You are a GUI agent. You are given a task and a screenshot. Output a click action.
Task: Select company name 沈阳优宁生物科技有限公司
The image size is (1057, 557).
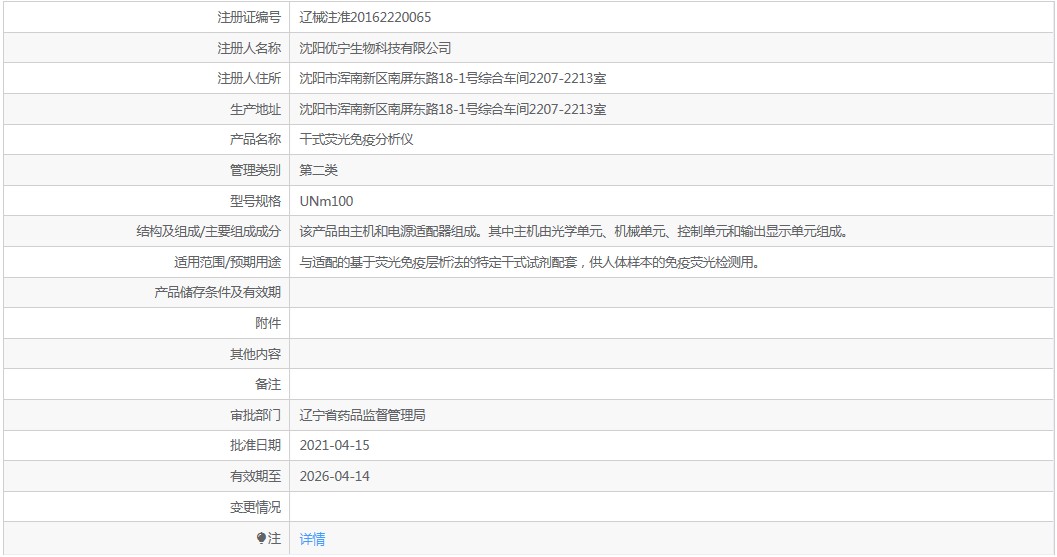(x=375, y=48)
